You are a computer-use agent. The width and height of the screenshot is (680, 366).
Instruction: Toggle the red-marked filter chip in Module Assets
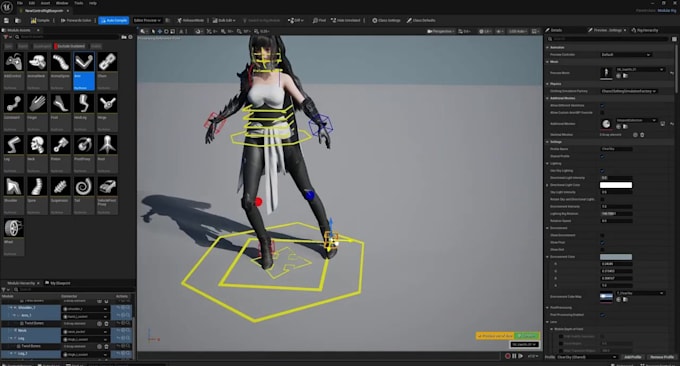[x=70, y=46]
